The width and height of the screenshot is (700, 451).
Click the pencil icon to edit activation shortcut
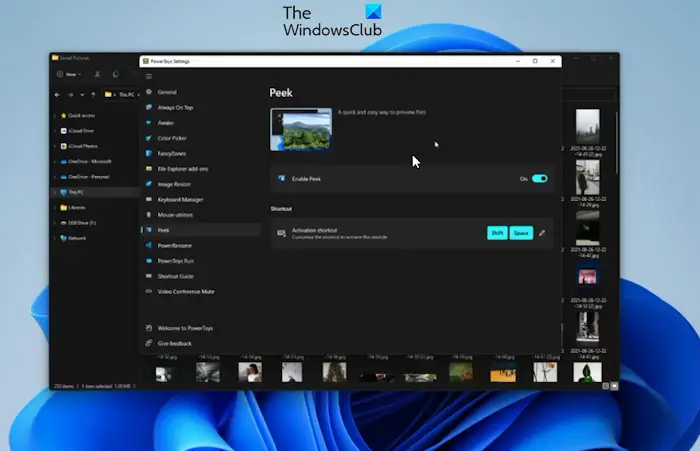542,233
